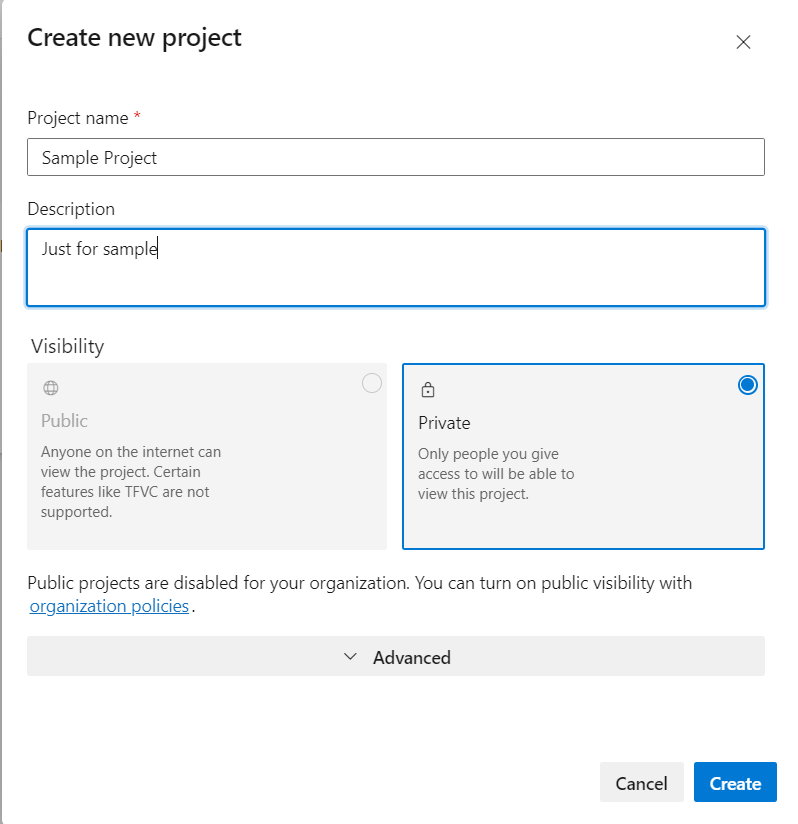Click the Description field label
This screenshot has width=798, height=824.
tap(71, 209)
